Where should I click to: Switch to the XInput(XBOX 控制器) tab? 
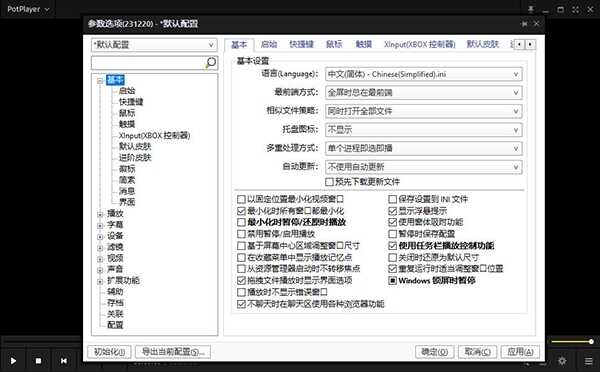[420, 44]
